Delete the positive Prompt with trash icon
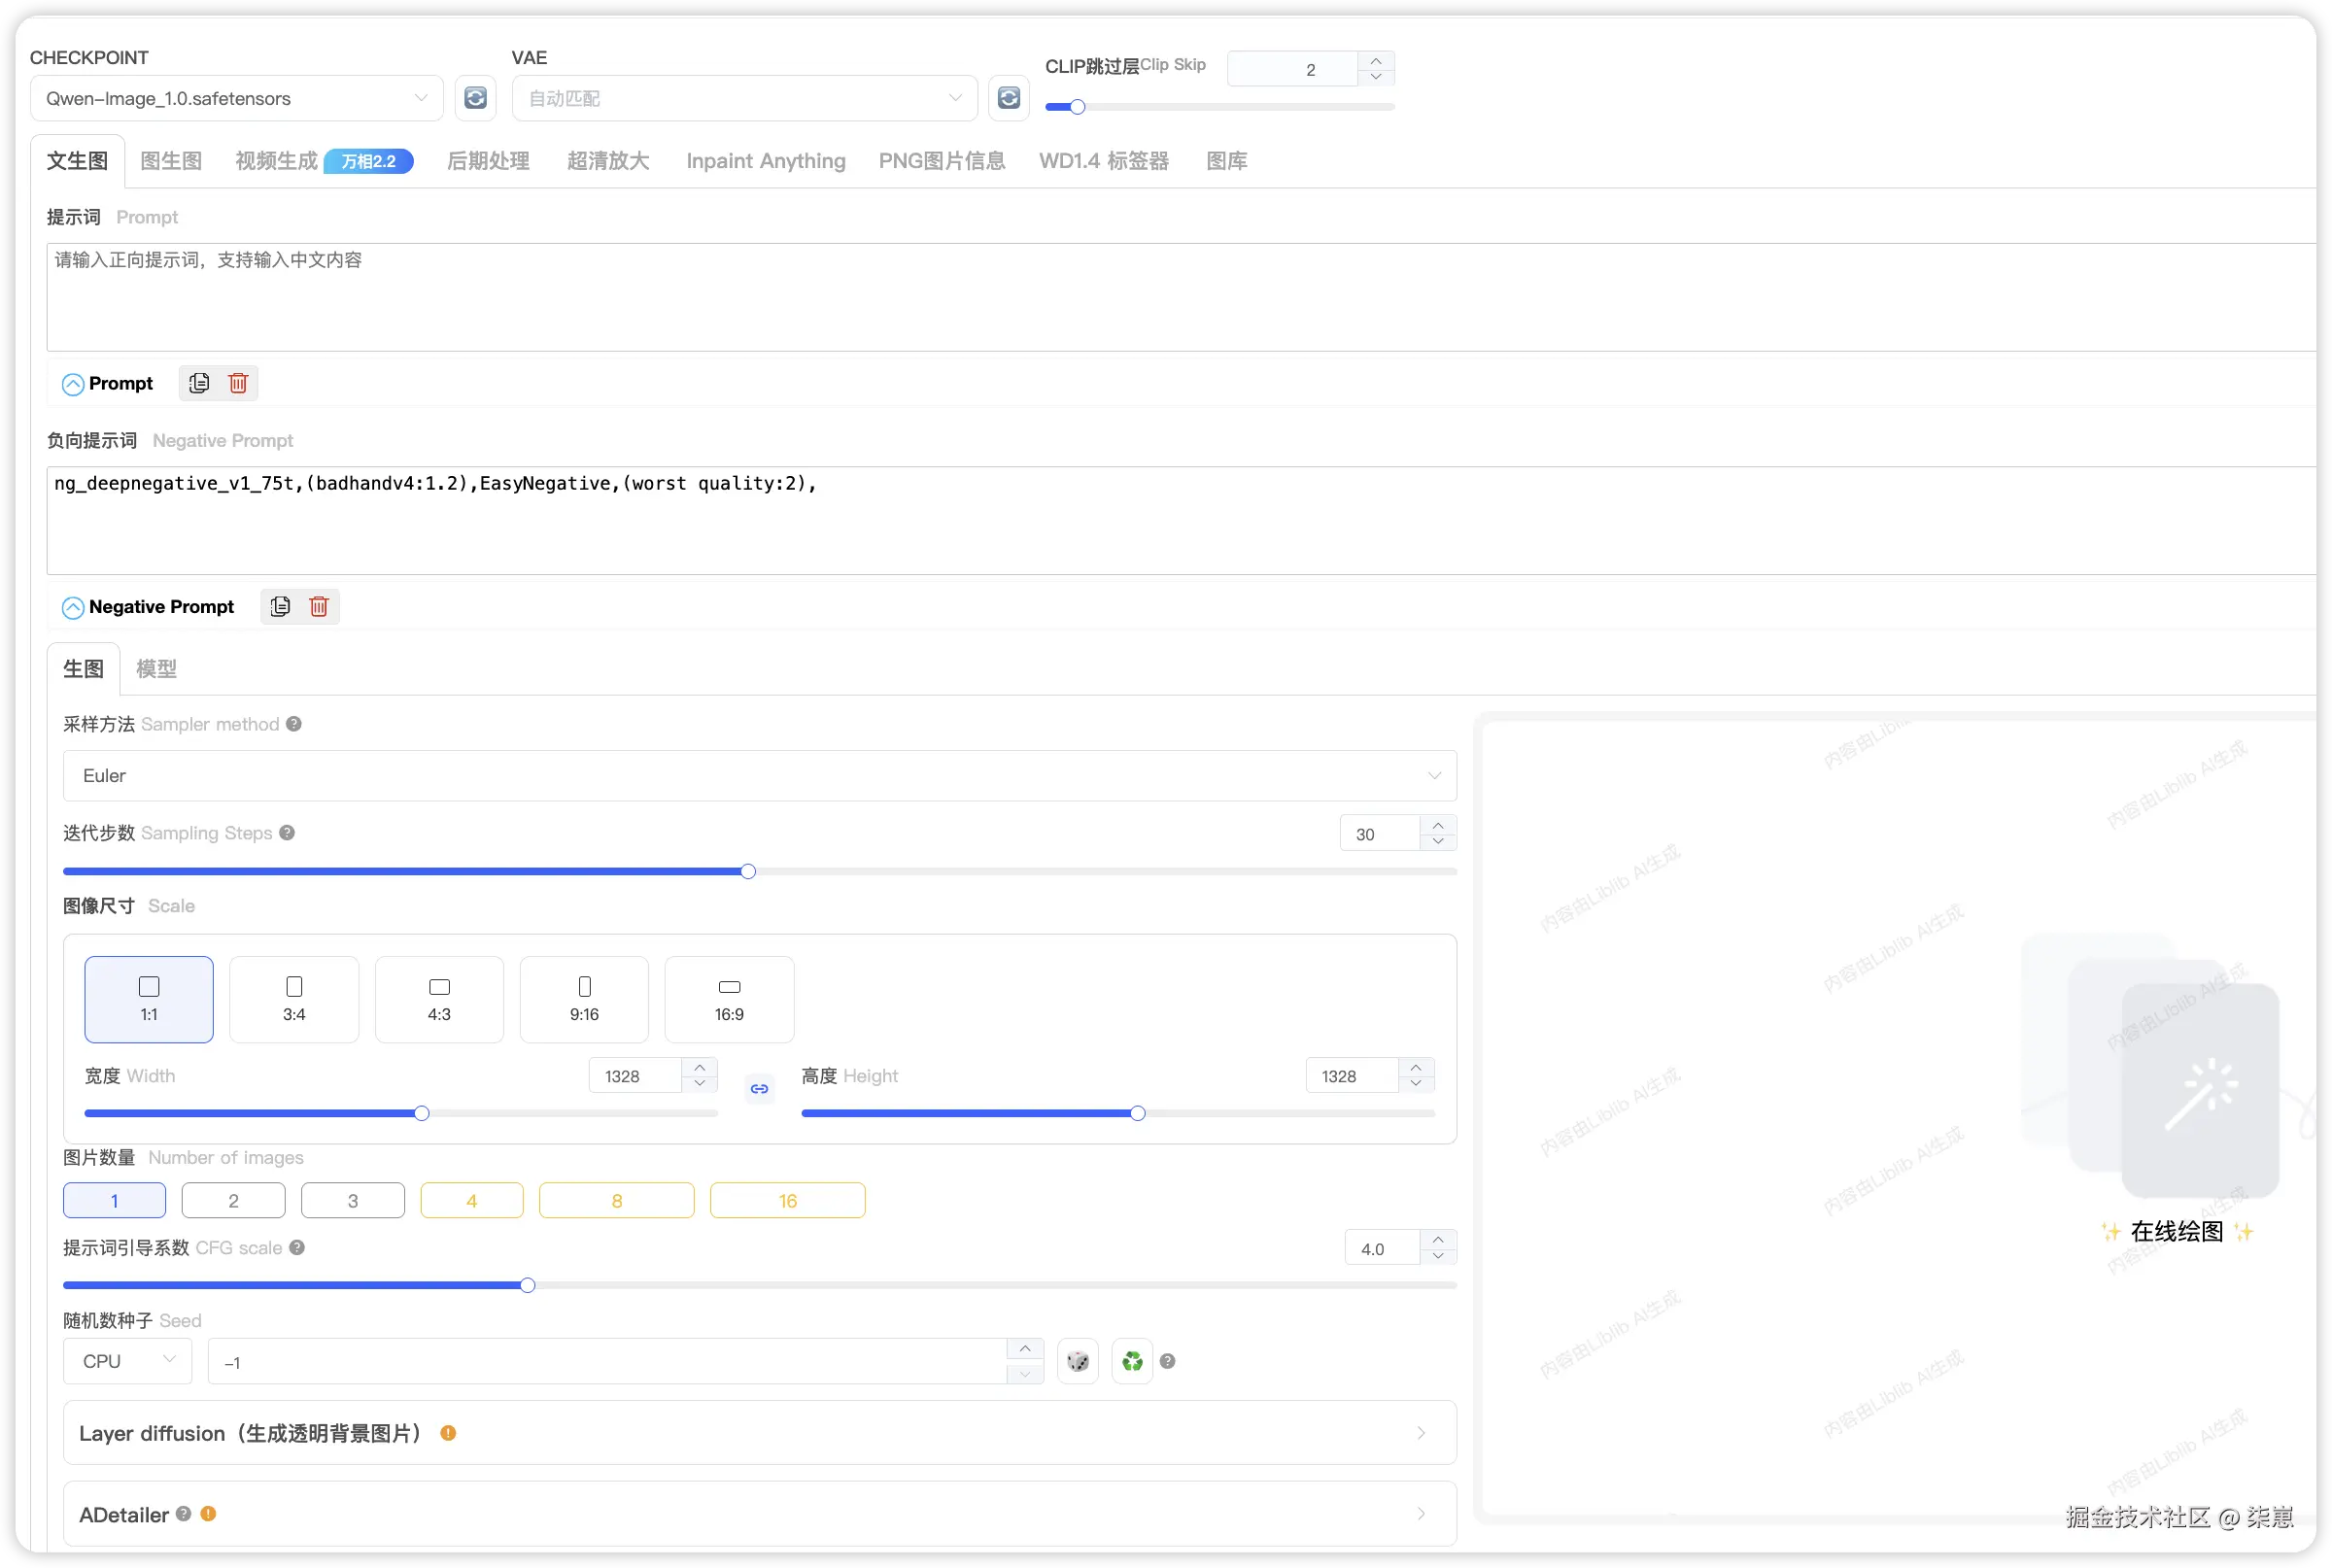Viewport: 2332px width, 1568px height. (x=238, y=383)
